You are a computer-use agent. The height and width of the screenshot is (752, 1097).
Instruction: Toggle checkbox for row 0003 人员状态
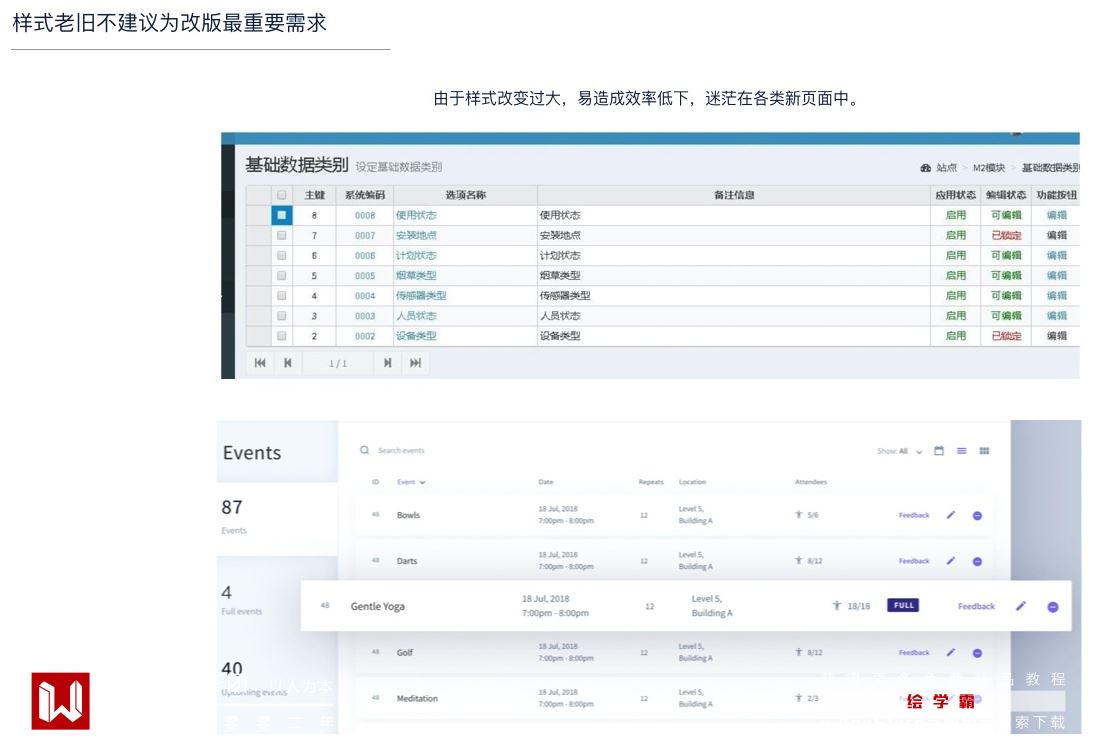tap(281, 316)
